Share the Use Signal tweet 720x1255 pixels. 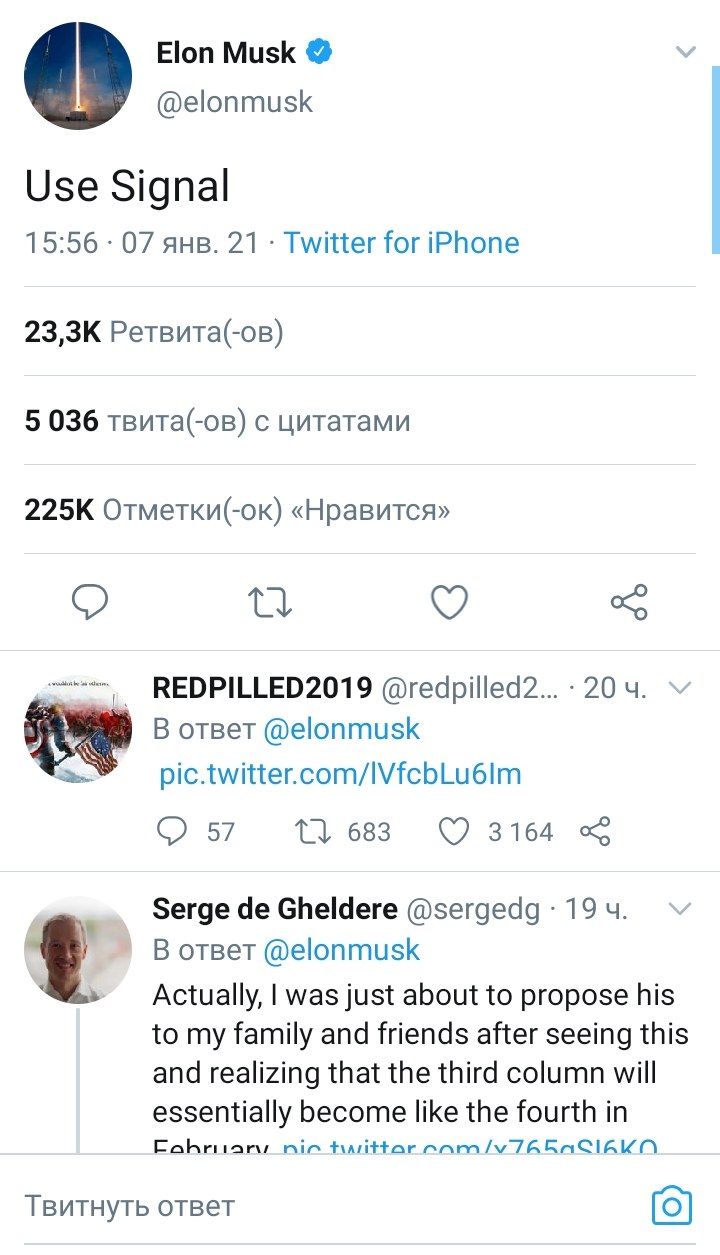[x=629, y=602]
